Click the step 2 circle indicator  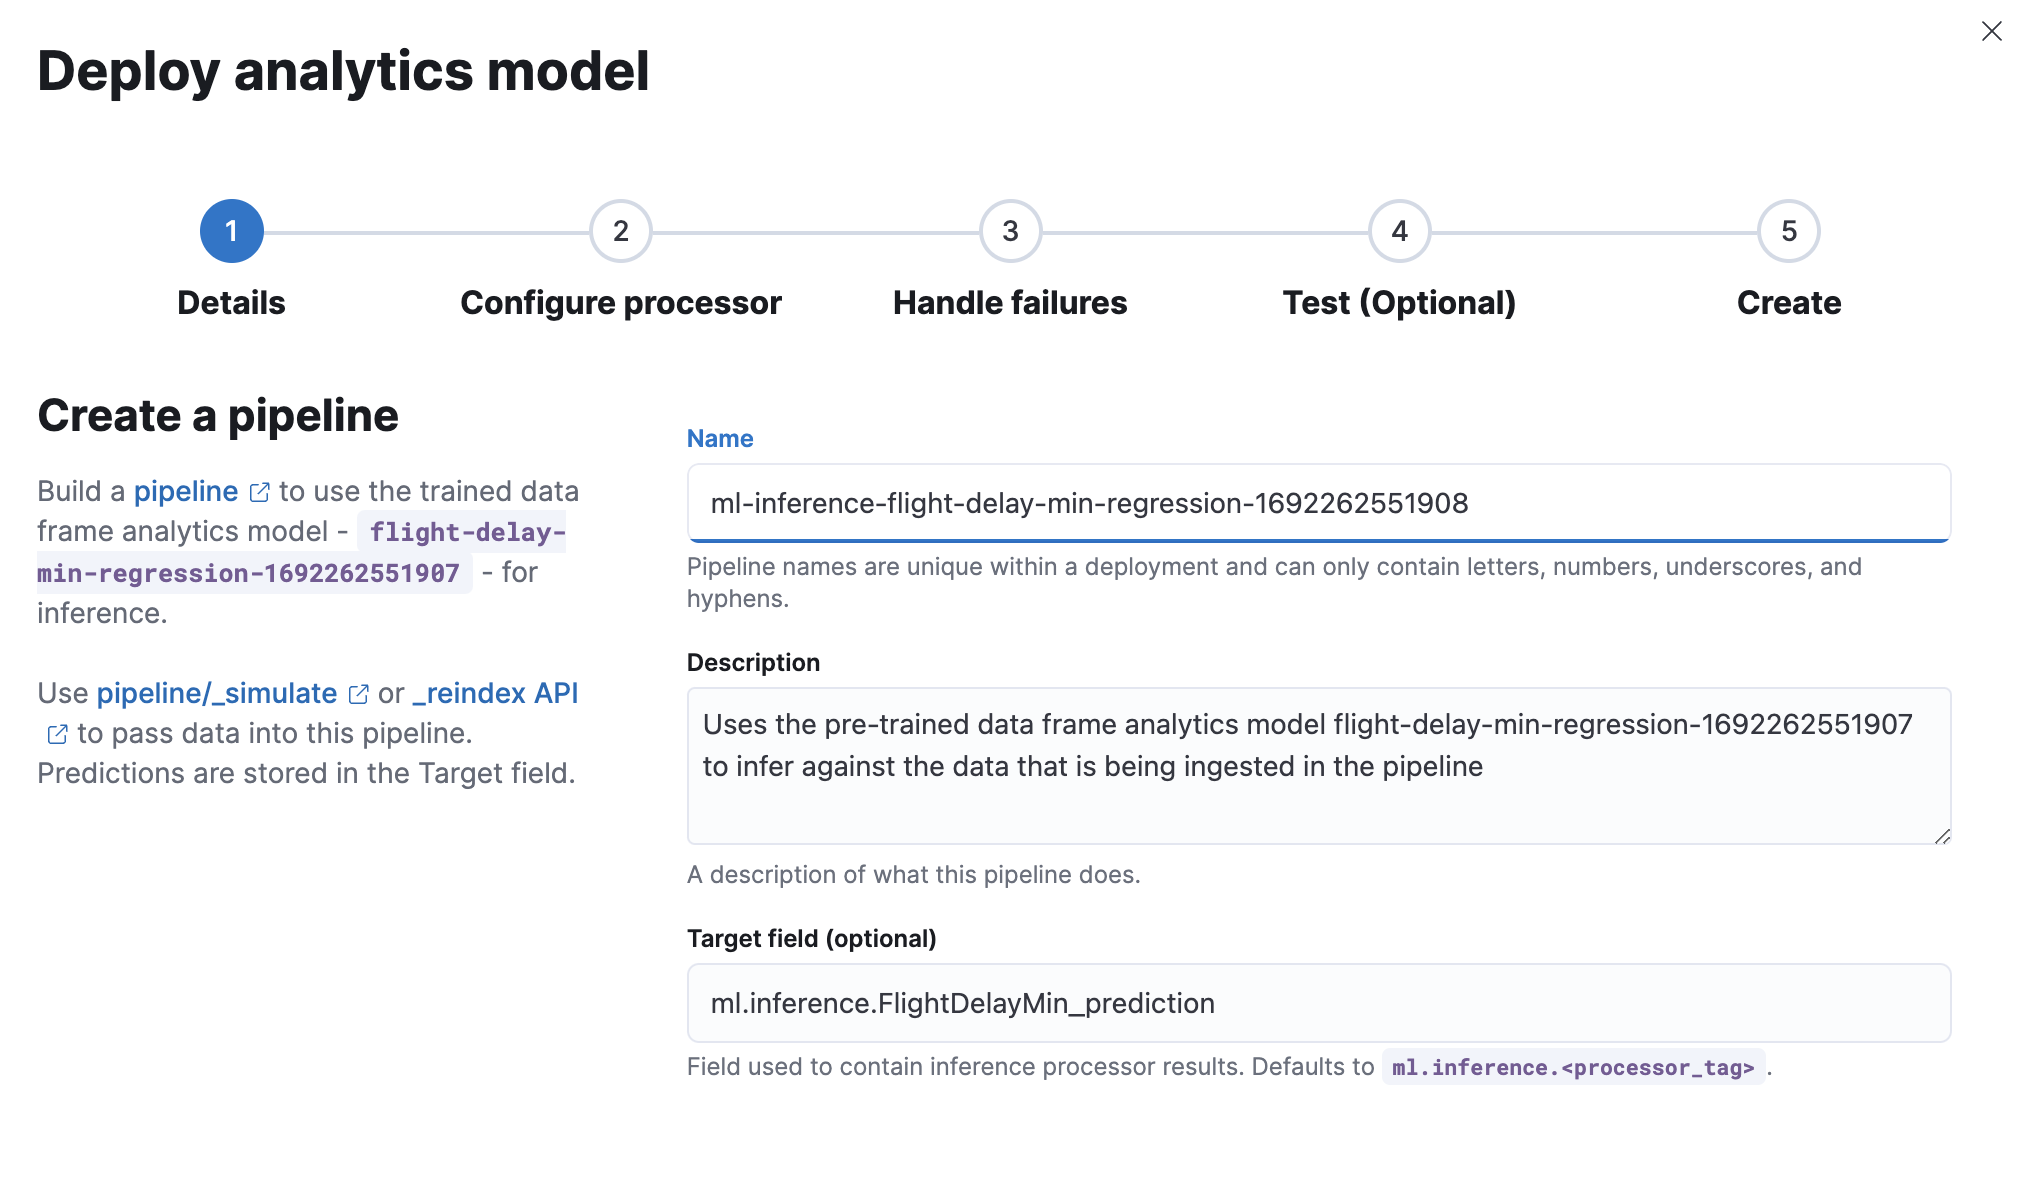coord(620,230)
